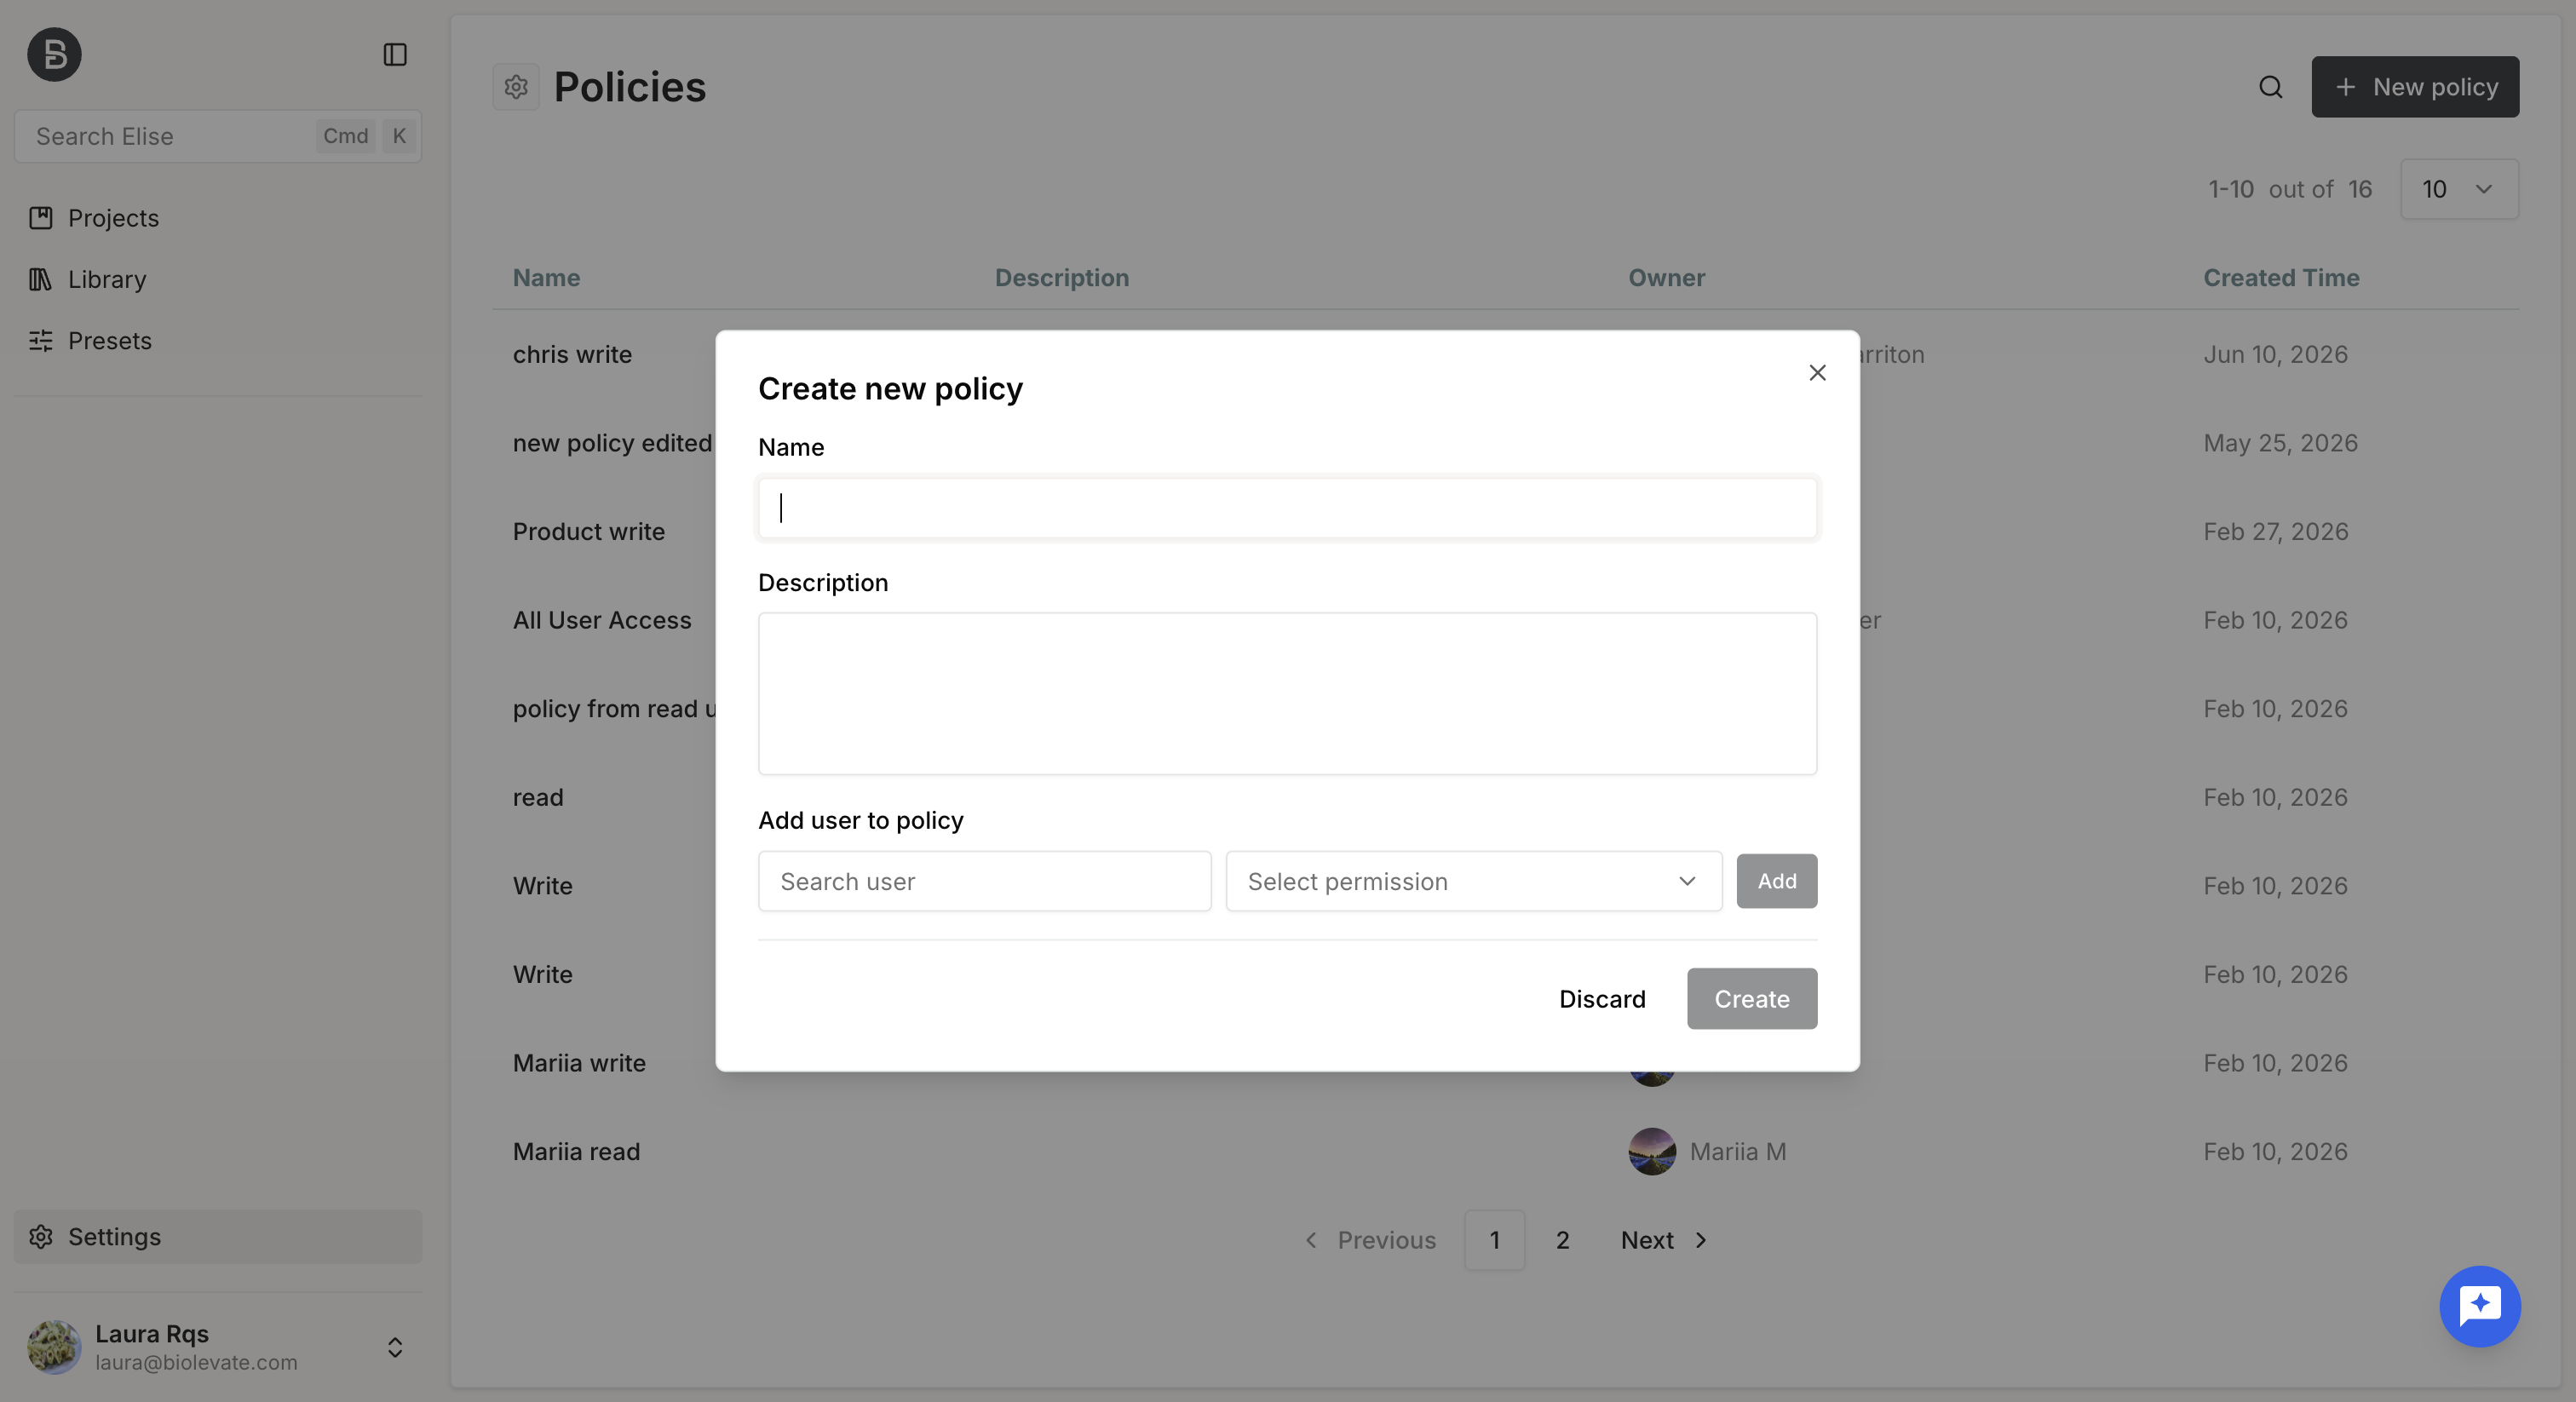Click the Add user button
Image resolution: width=2576 pixels, height=1402 pixels.
pos(1777,881)
